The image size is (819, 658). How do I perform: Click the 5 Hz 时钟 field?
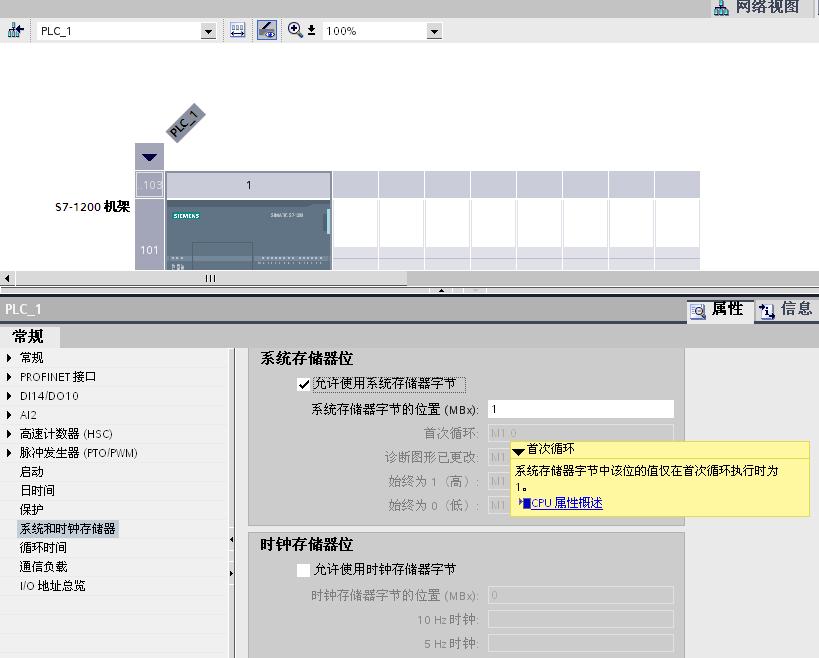pos(581,643)
